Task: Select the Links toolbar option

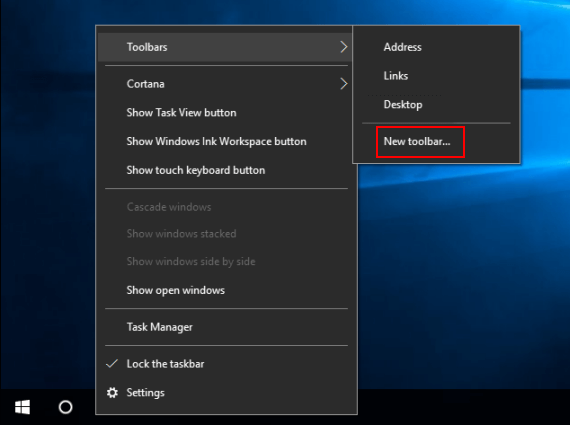Action: click(x=436, y=76)
